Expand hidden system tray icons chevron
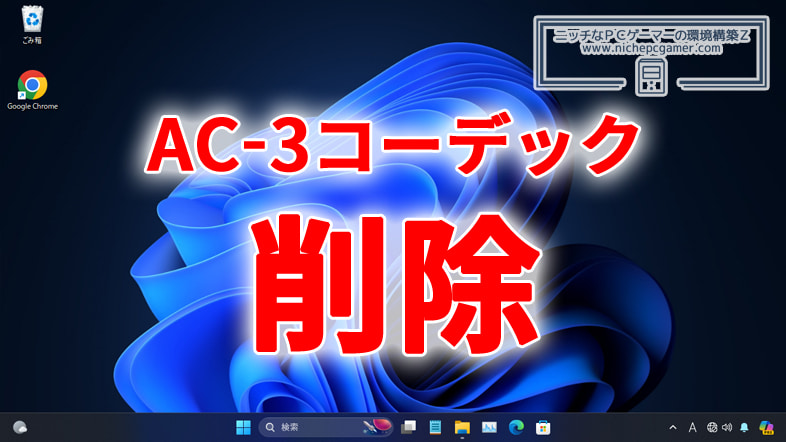This screenshot has width=786, height=442. tap(673, 427)
